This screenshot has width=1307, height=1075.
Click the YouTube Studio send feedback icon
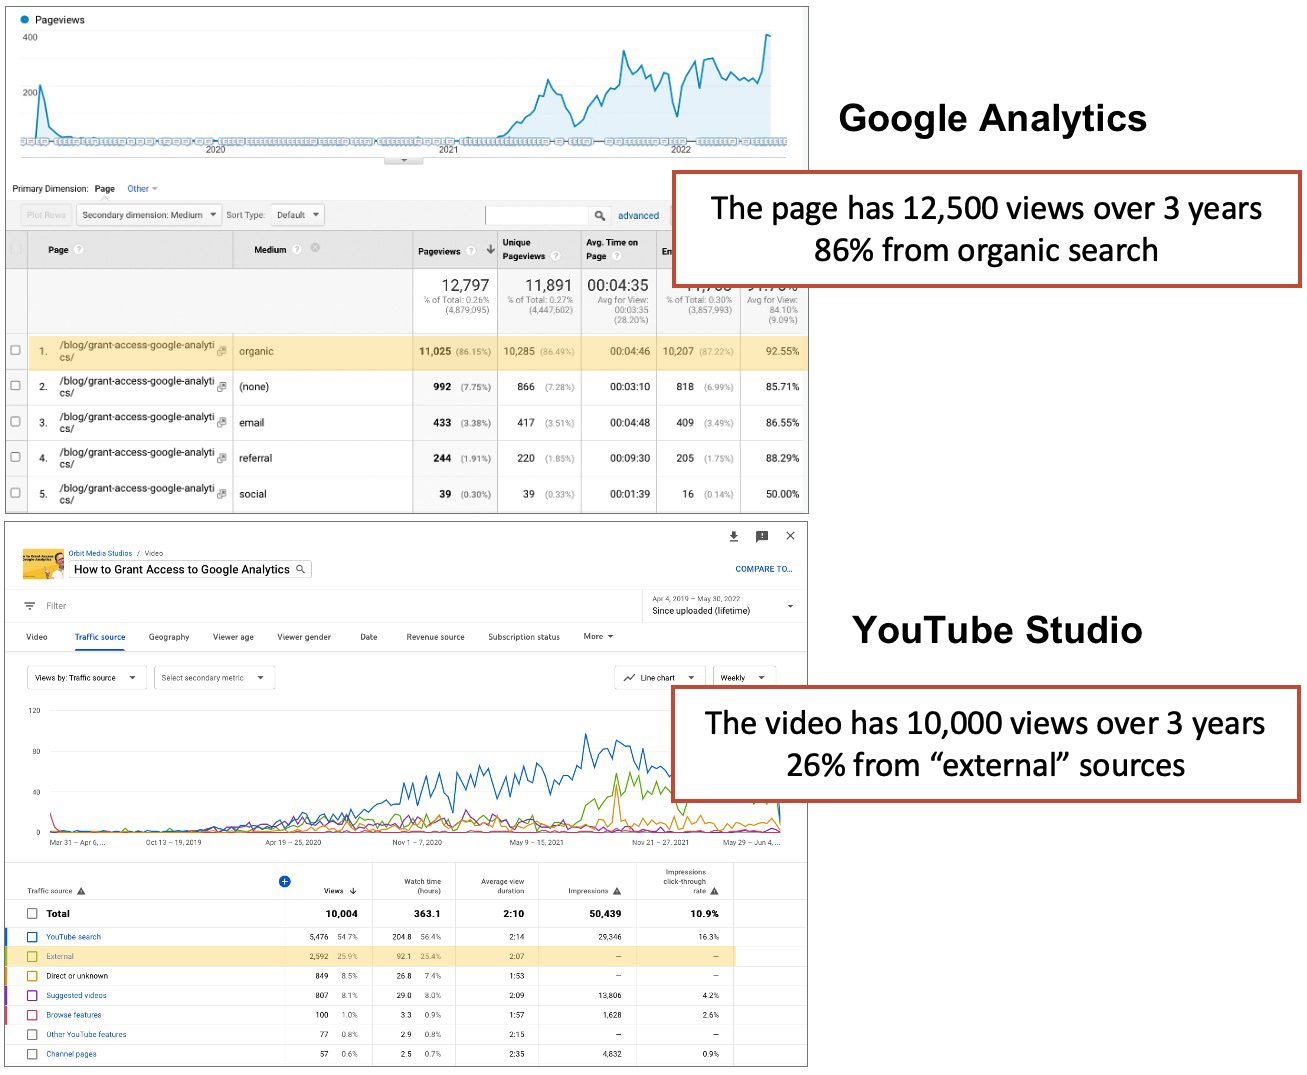point(762,537)
